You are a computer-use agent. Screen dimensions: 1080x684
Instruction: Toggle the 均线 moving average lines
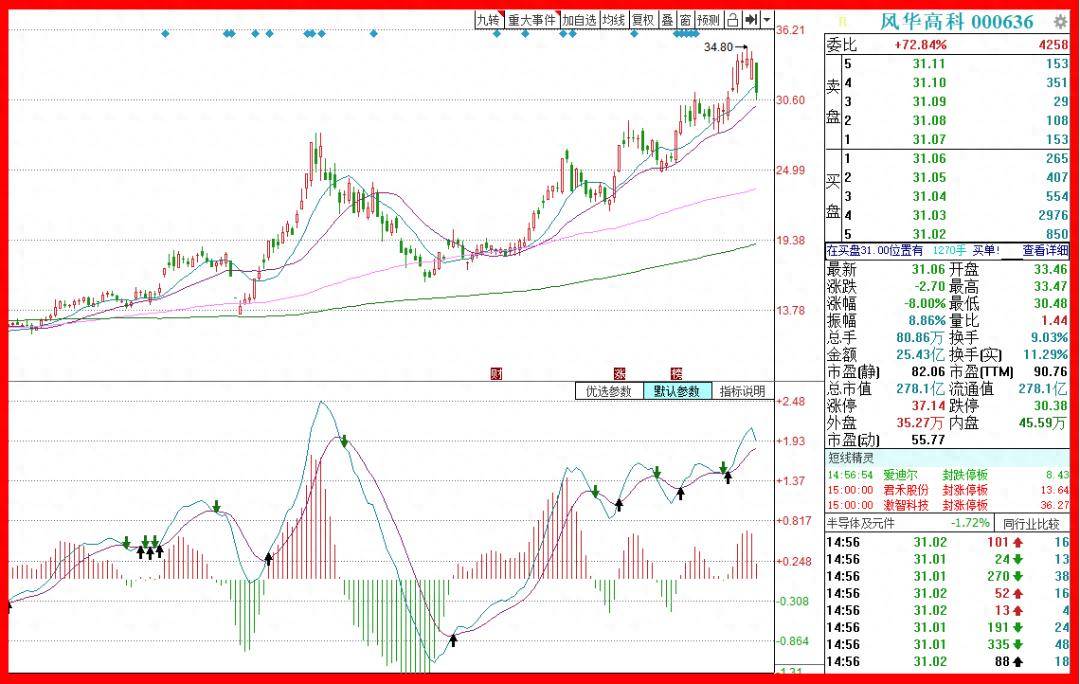pos(614,20)
